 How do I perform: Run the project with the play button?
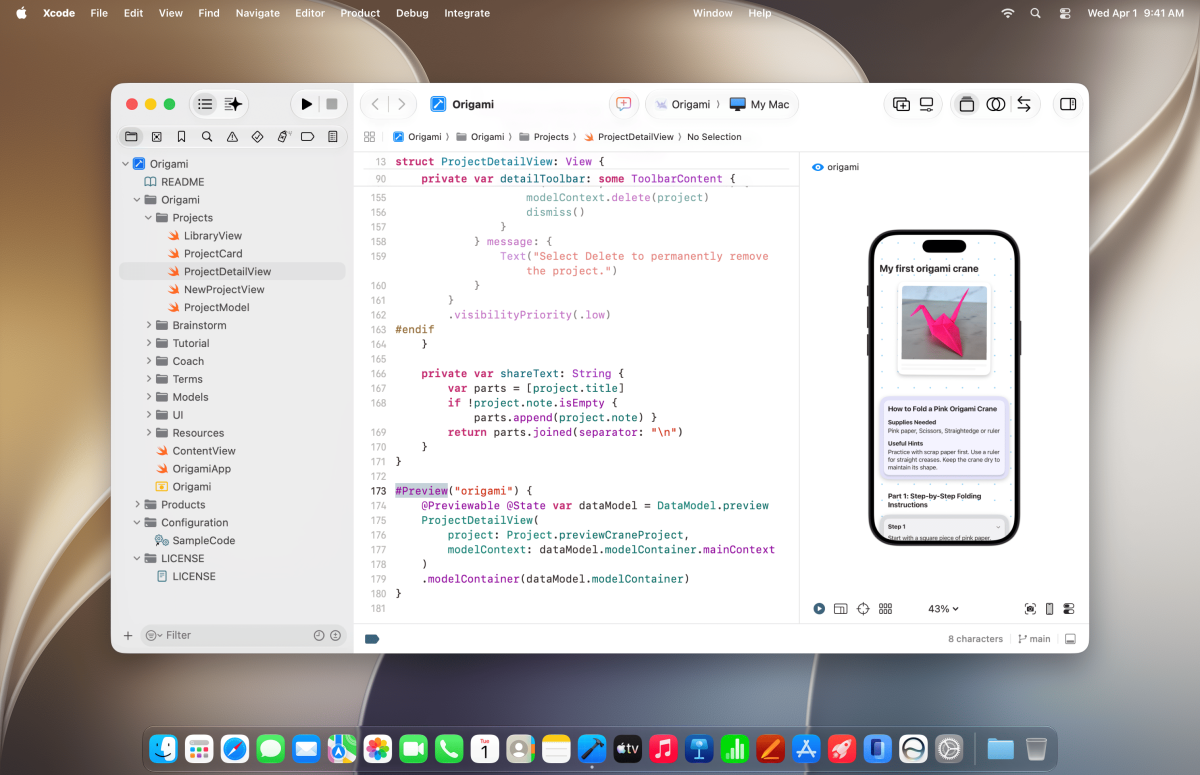tap(306, 104)
